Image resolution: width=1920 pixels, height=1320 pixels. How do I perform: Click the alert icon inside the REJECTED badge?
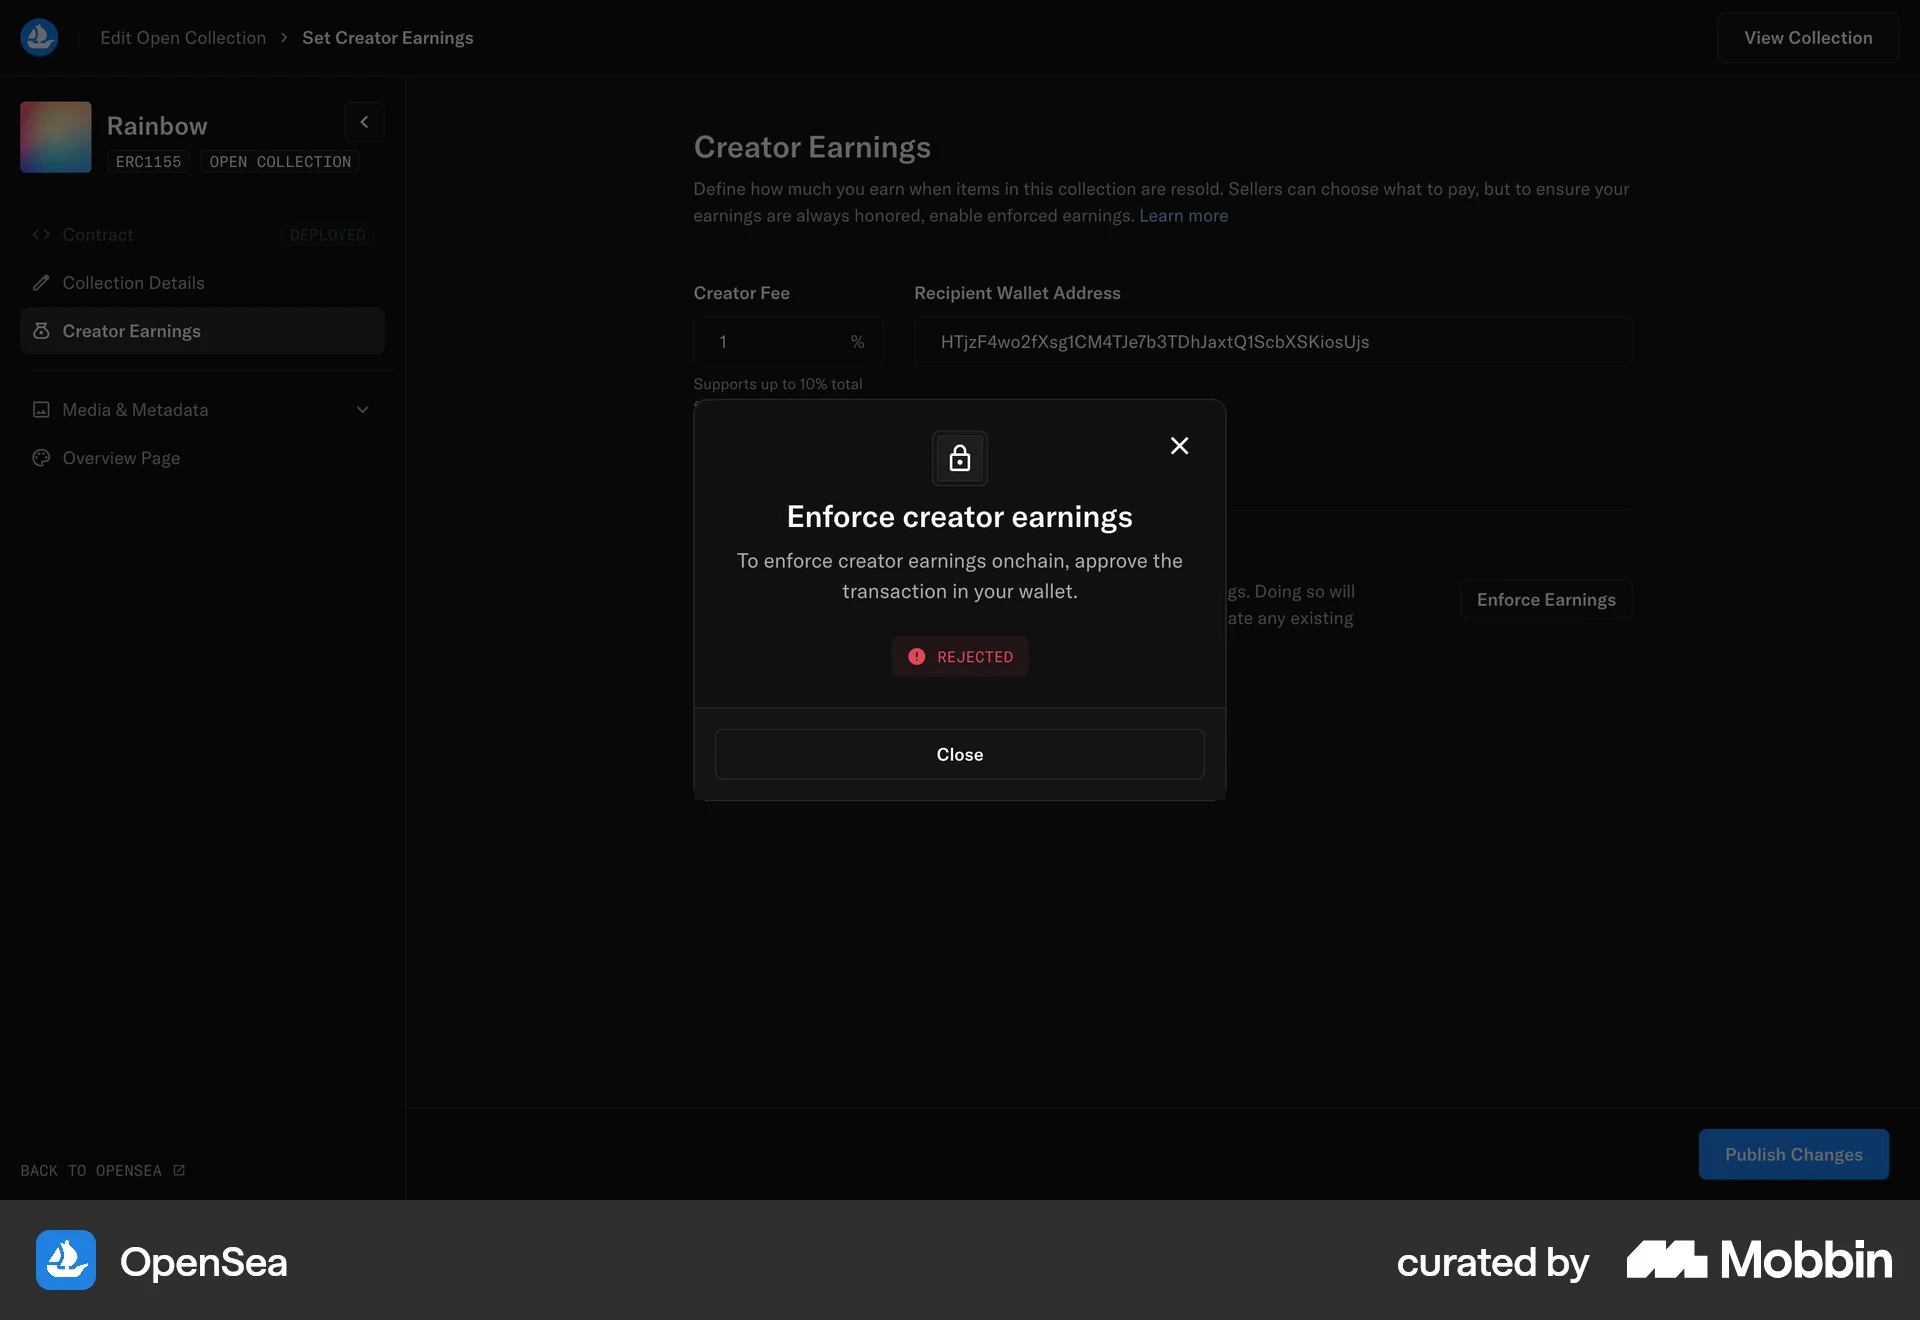[917, 657]
